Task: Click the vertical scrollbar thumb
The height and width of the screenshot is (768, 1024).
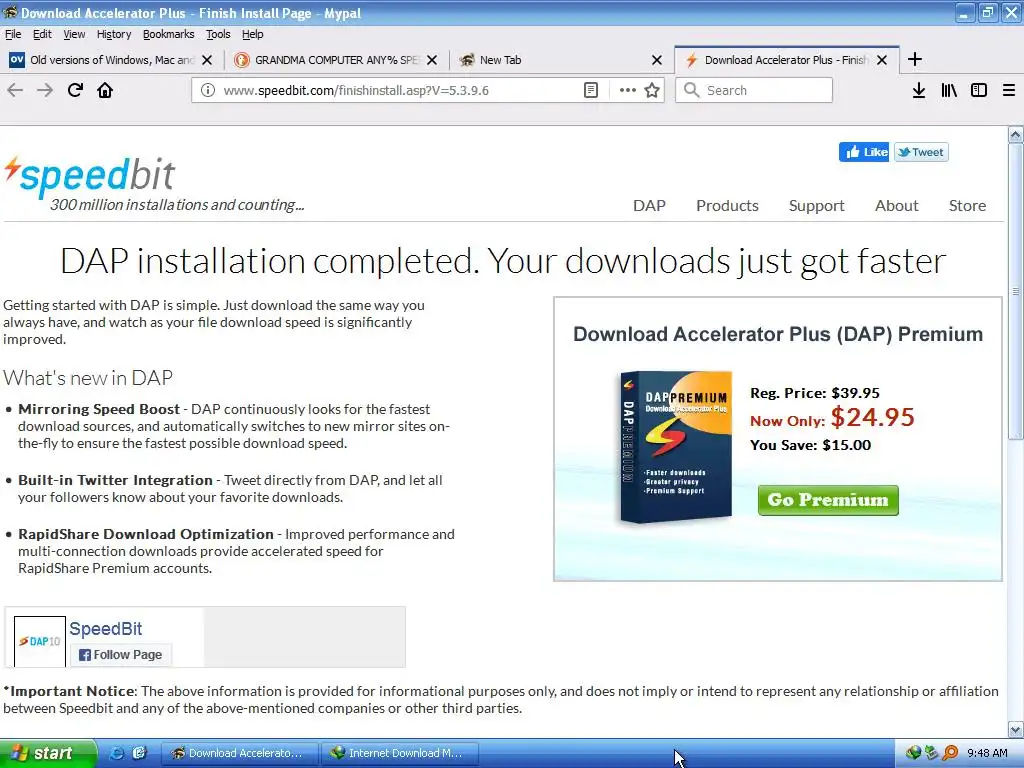Action: pos(1016,291)
